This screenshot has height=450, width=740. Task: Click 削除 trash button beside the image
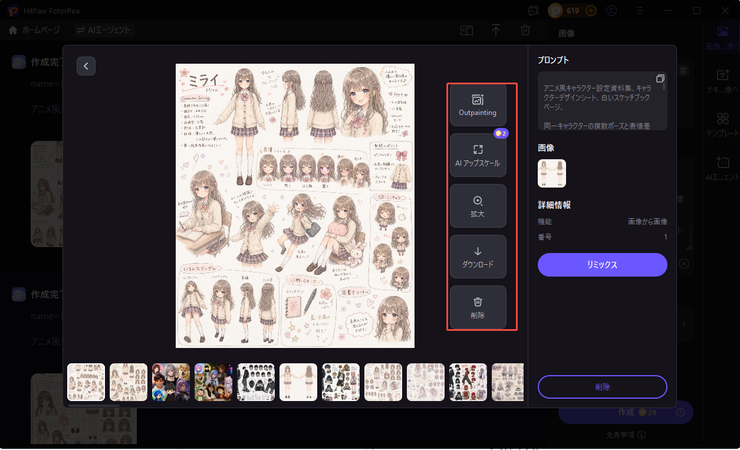(478, 307)
